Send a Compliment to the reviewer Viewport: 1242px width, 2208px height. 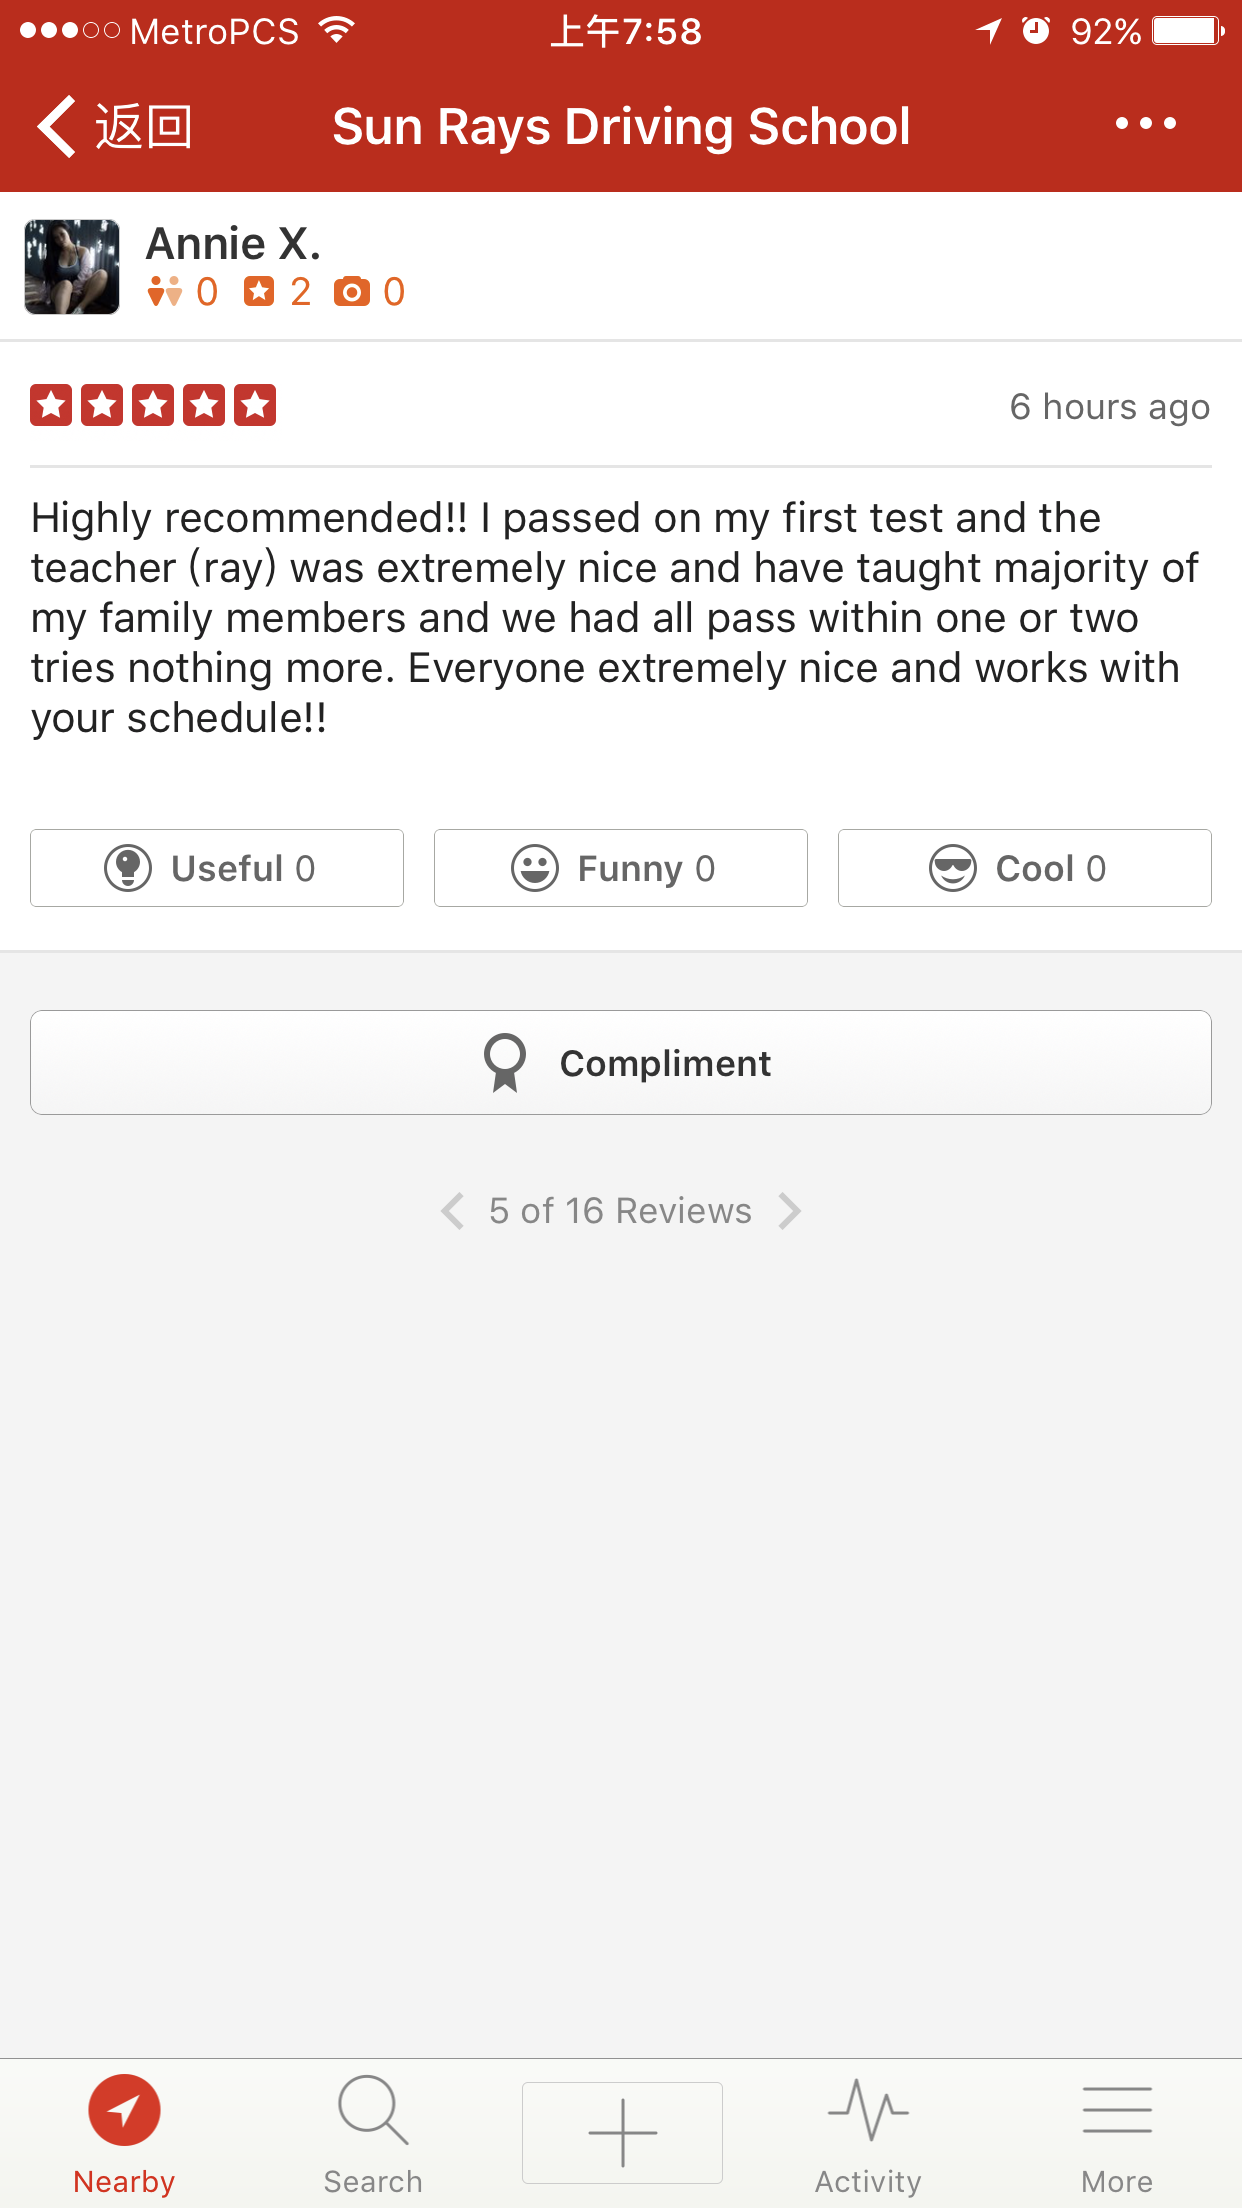[620, 1063]
